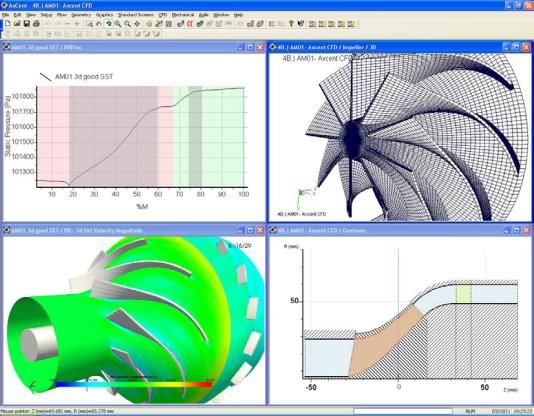Open the Geometry menu
Image resolution: width=534 pixels, height=416 pixels.
click(81, 15)
